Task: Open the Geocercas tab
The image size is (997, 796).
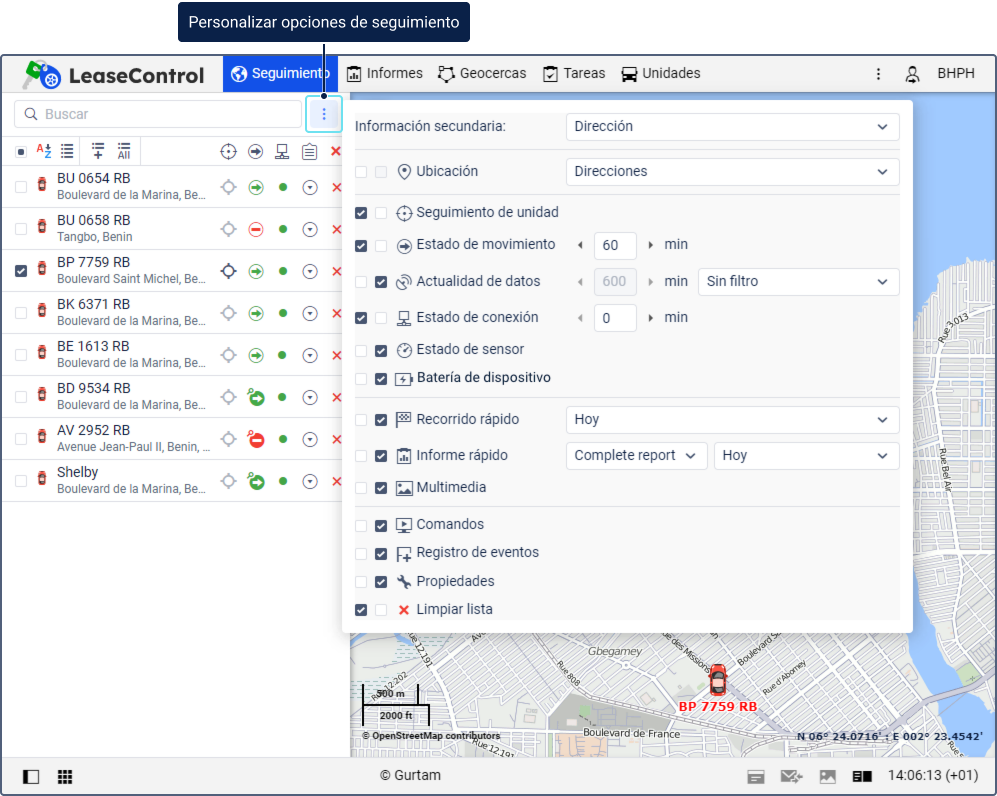Action: (x=481, y=74)
